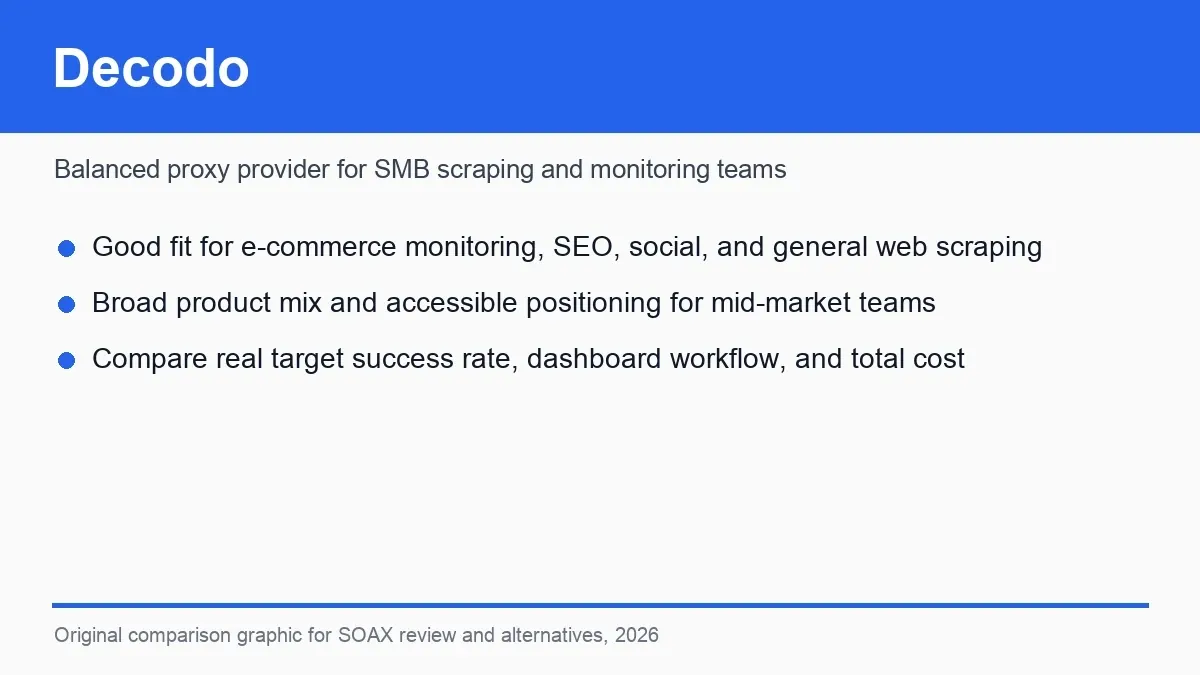
Task: Click the third blue bullet dot
Action: tap(66, 360)
